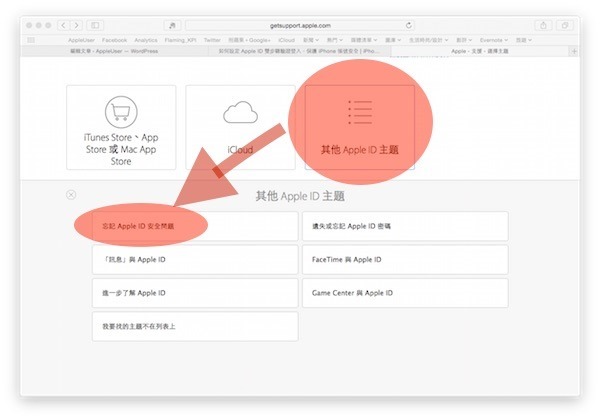Image resolution: width=600 pixels, height=420 pixels.
Task: Open the Flaming_KPI bookmark
Action: (x=180, y=40)
